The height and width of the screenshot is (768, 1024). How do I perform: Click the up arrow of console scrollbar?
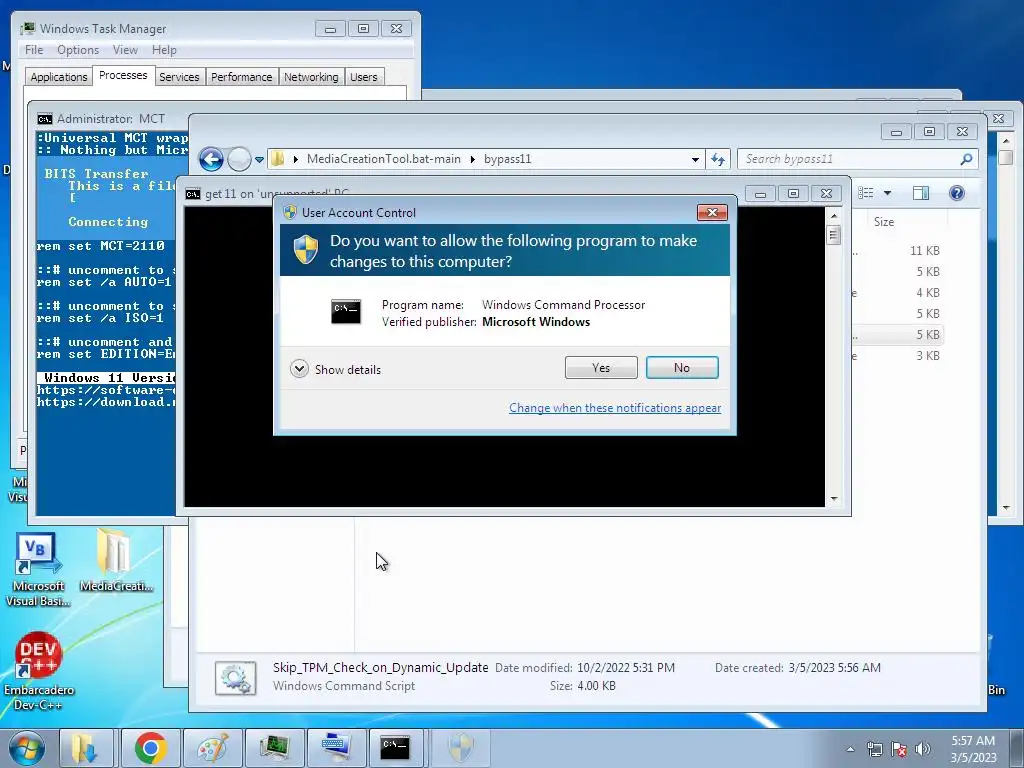click(x=833, y=216)
